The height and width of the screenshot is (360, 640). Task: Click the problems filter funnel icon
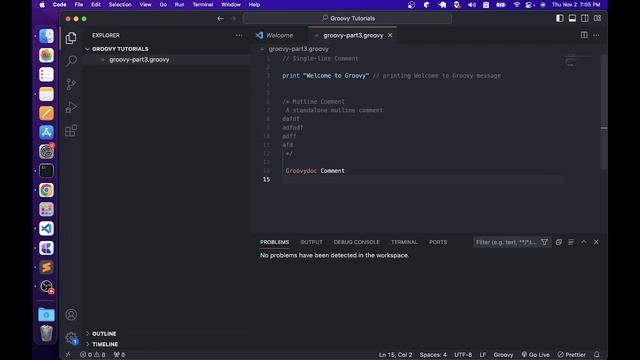pyautogui.click(x=544, y=242)
